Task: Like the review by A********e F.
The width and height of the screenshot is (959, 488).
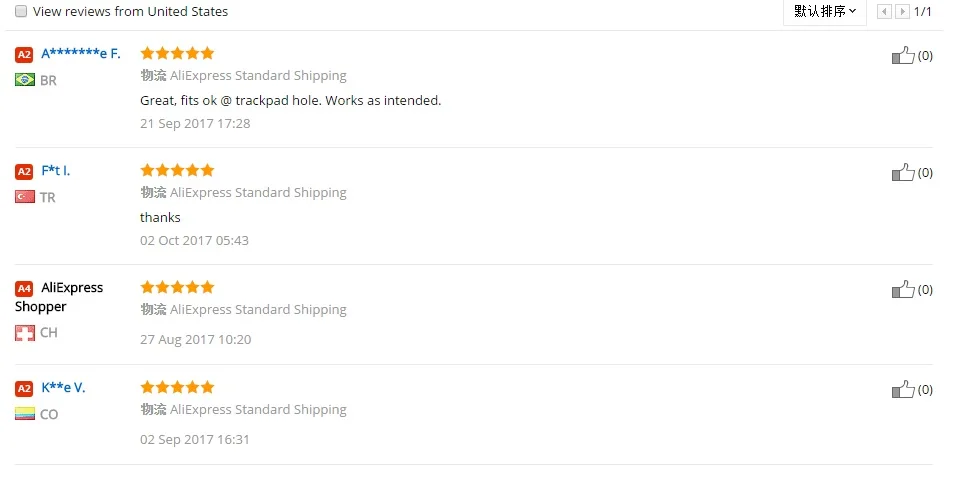Action: point(903,56)
